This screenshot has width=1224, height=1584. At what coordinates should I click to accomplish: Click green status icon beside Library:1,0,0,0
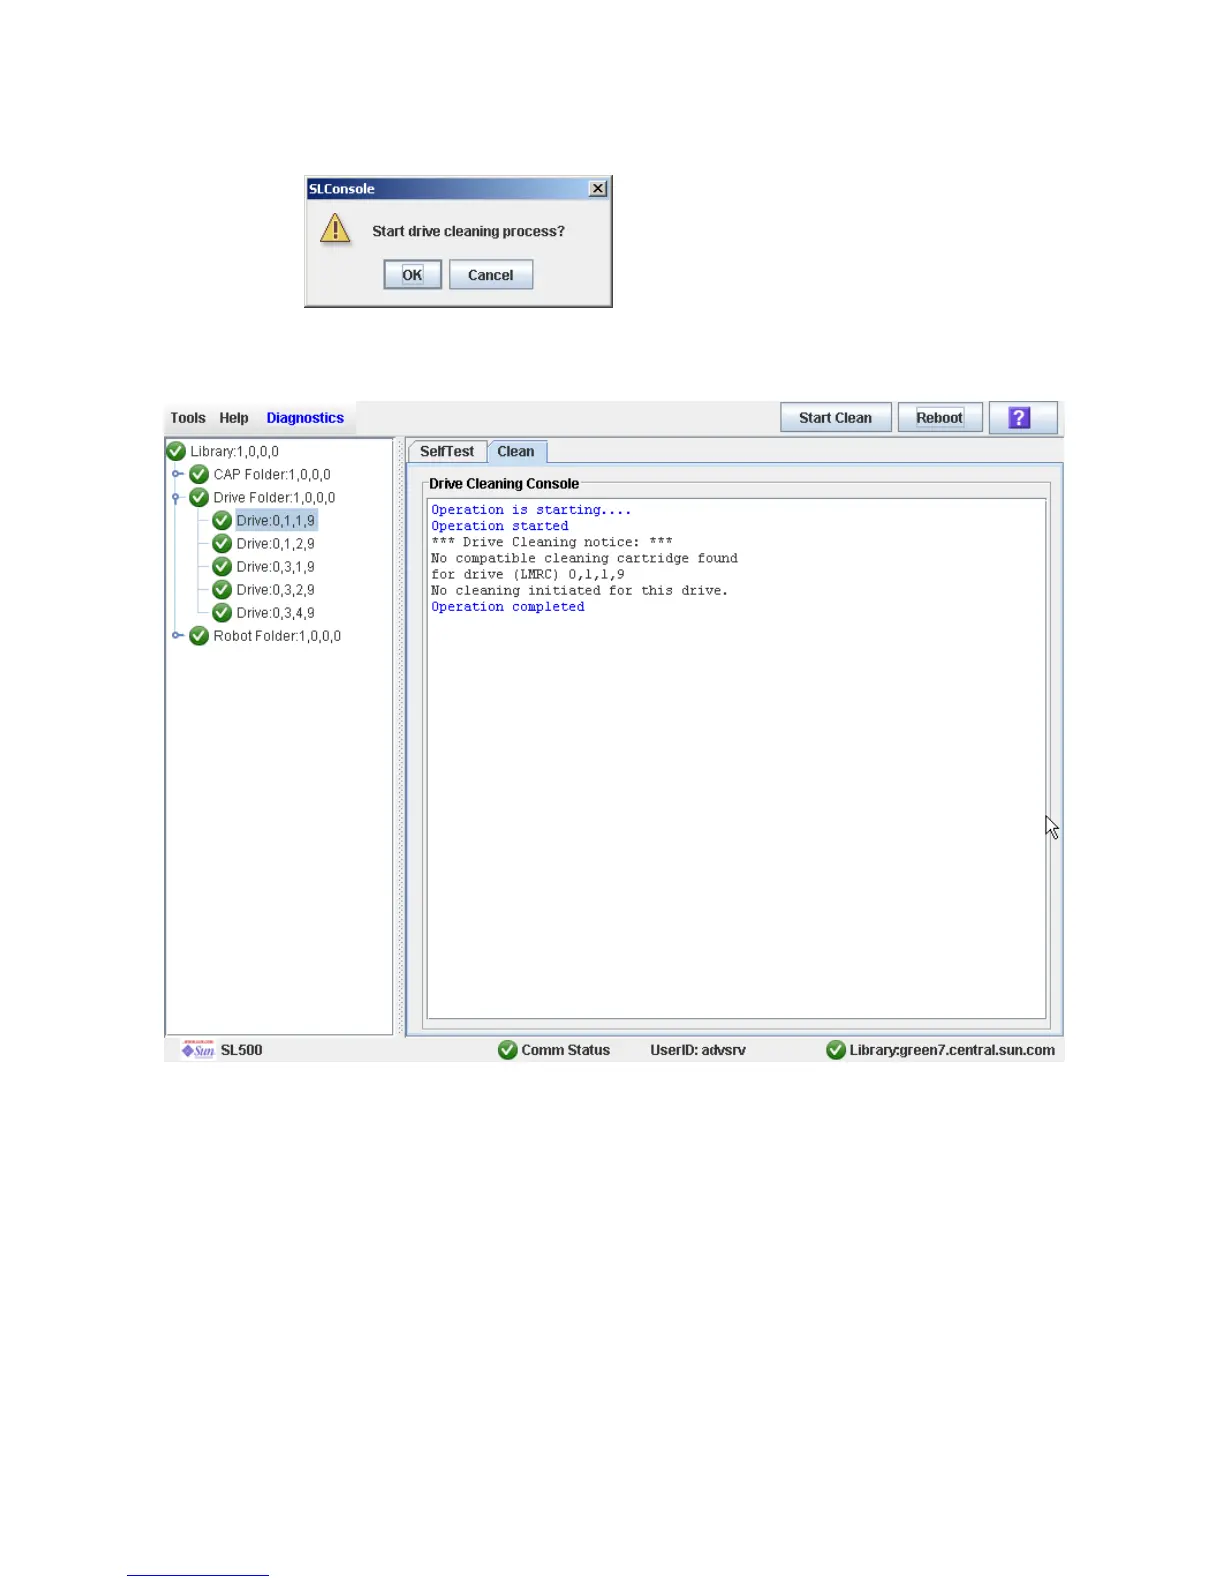click(176, 452)
